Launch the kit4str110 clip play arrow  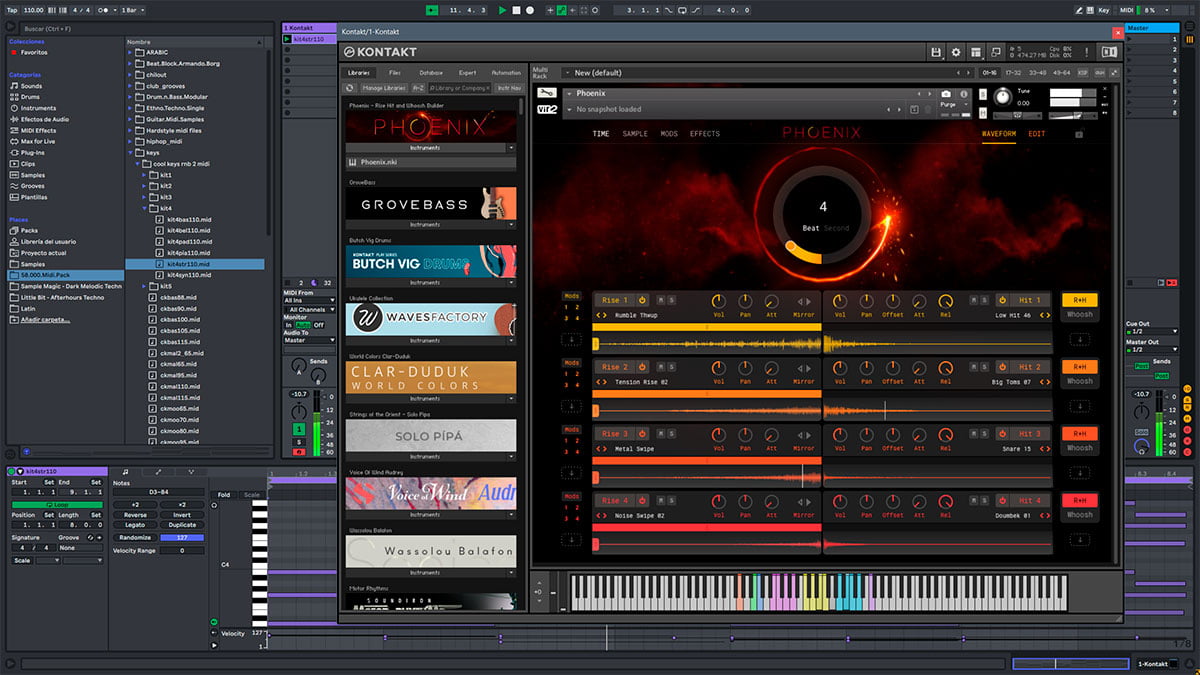coord(287,39)
